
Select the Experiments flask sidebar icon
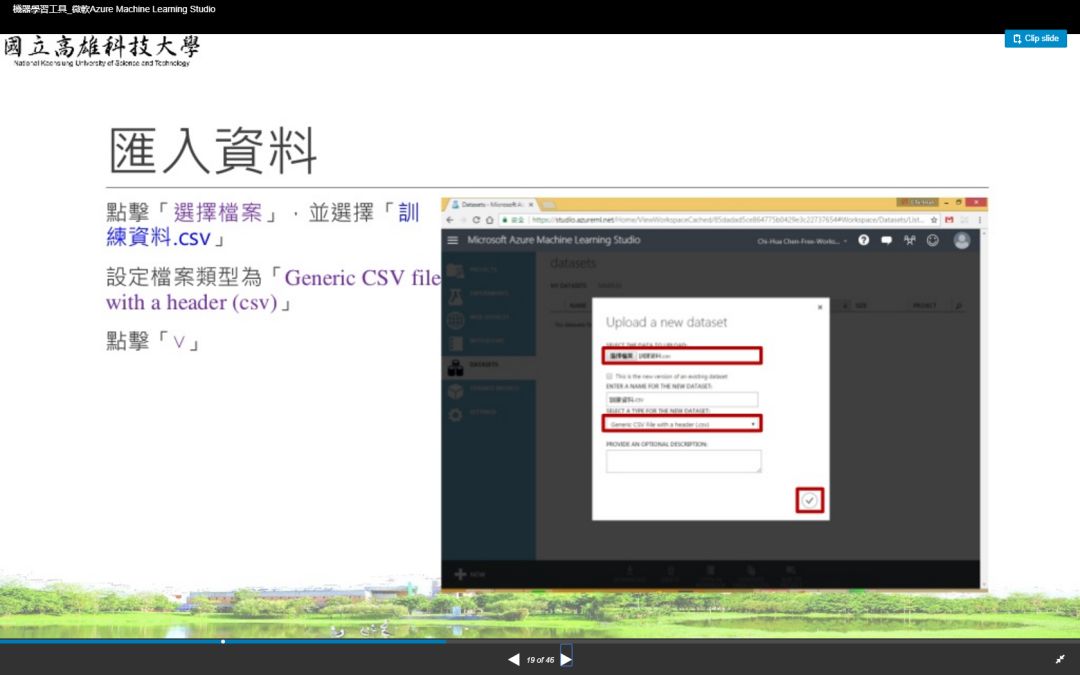(455, 295)
